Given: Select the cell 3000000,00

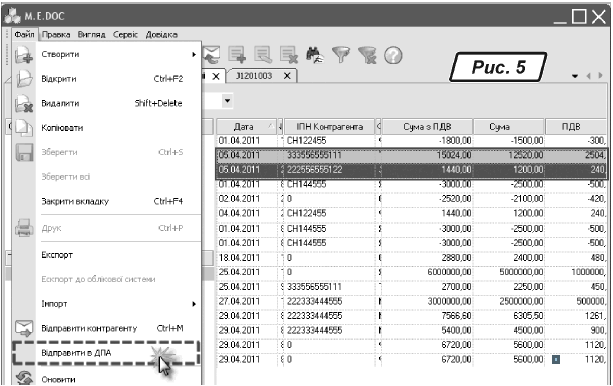Looking at the screenshot, I should click(427, 302).
